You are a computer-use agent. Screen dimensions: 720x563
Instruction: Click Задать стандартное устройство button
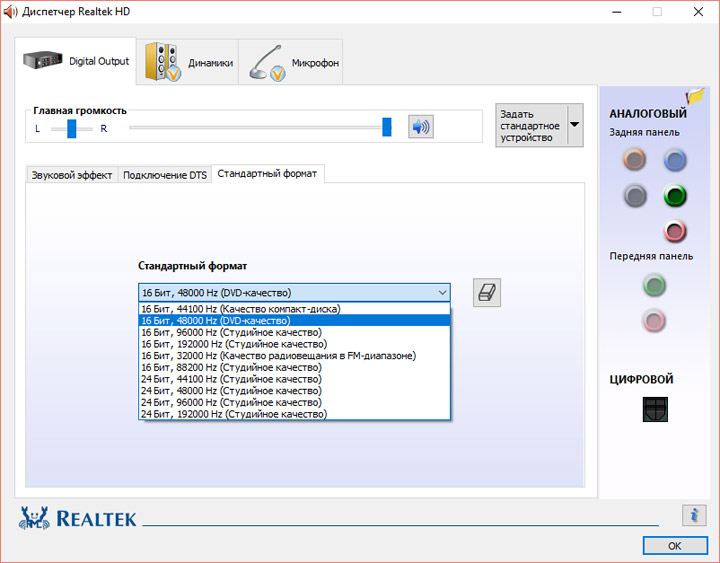[531, 125]
